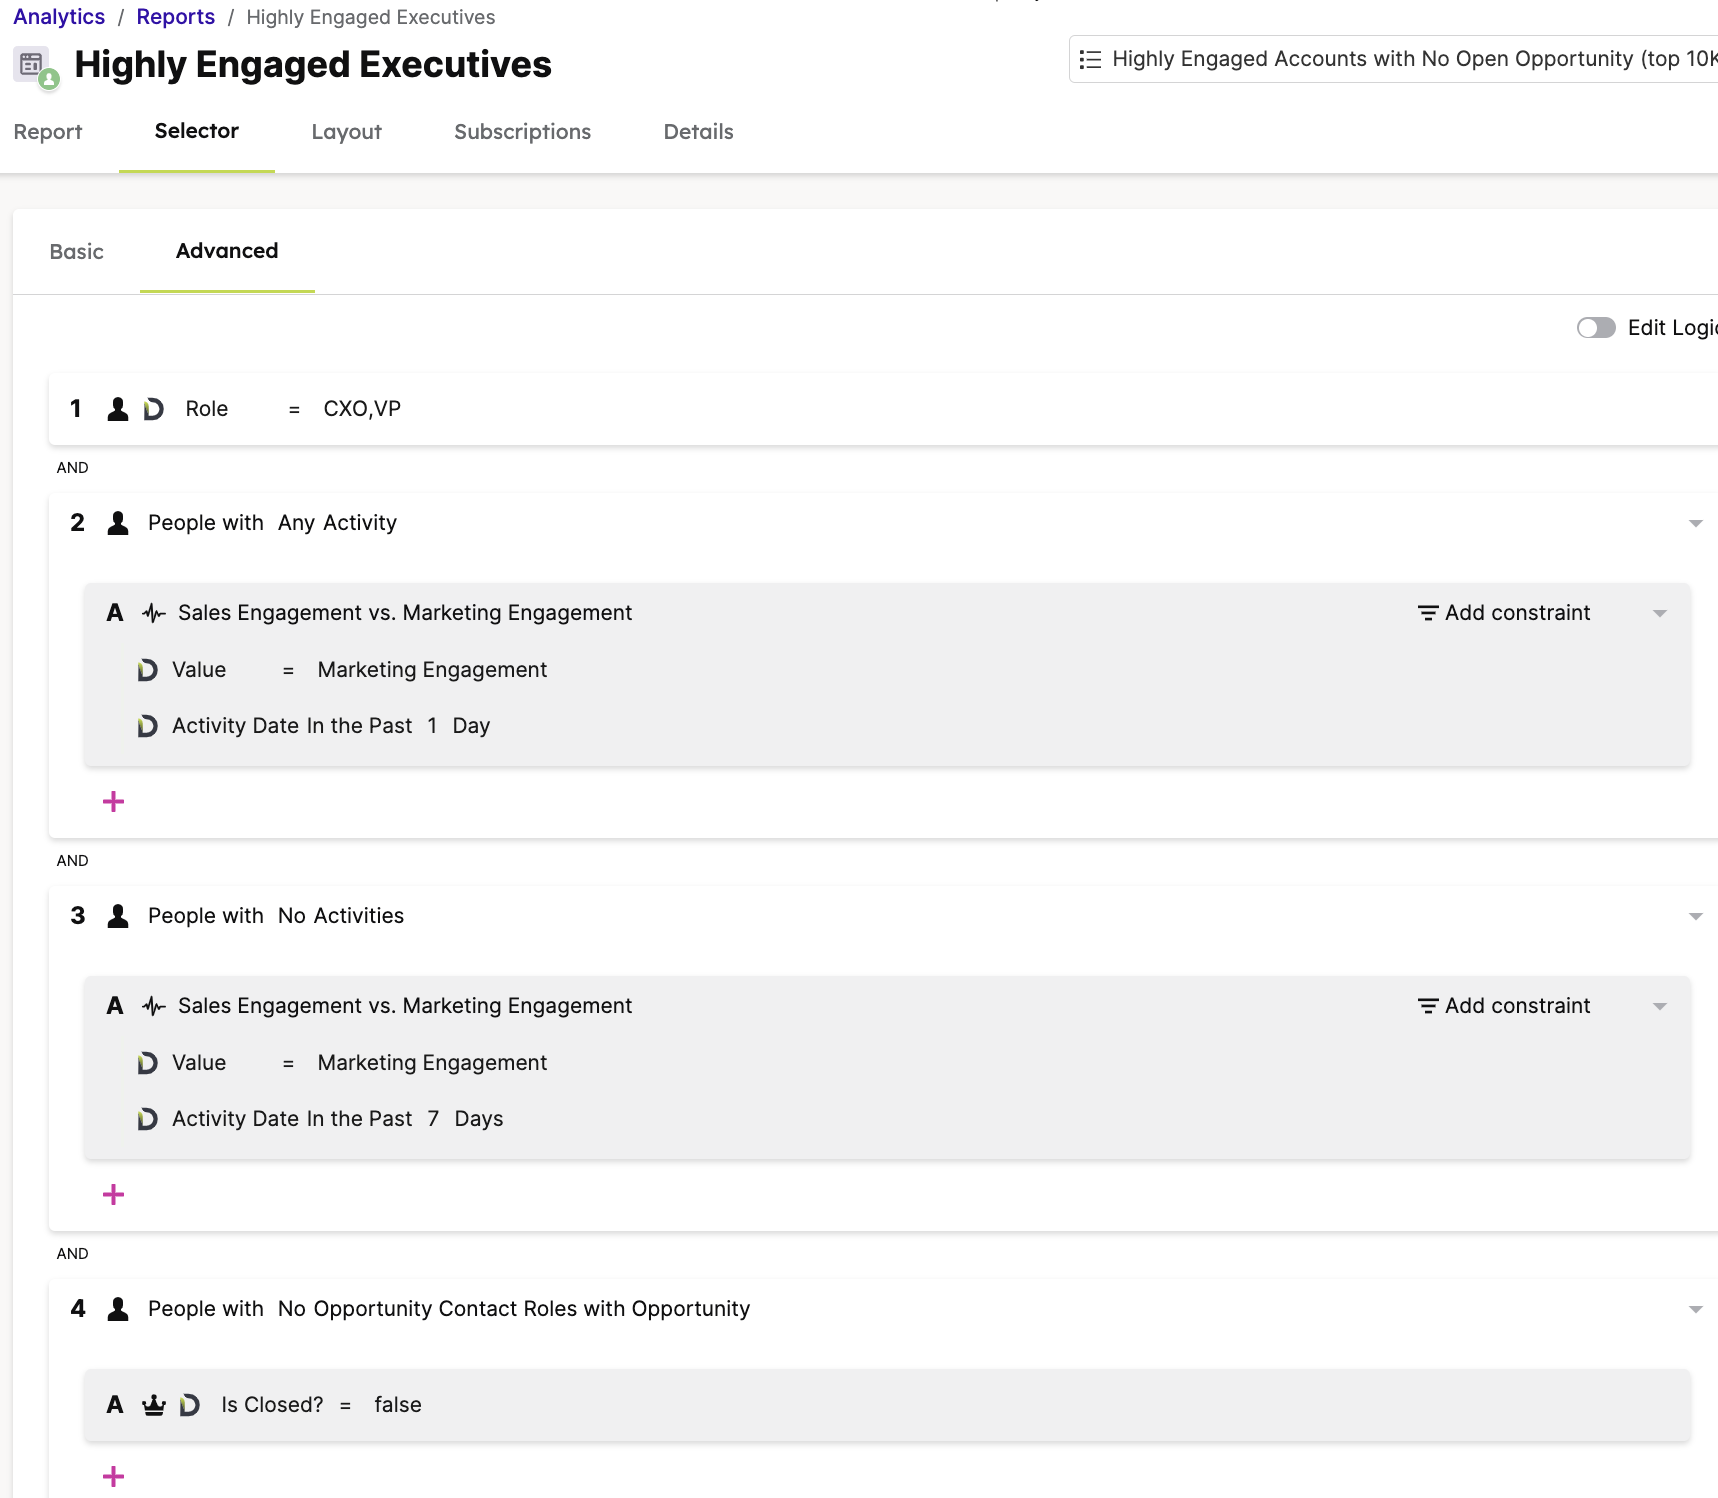Screen dimensions: 1718x1498
Task: Click the D icon by Activity Date 7 Days
Action: pos(147,1119)
